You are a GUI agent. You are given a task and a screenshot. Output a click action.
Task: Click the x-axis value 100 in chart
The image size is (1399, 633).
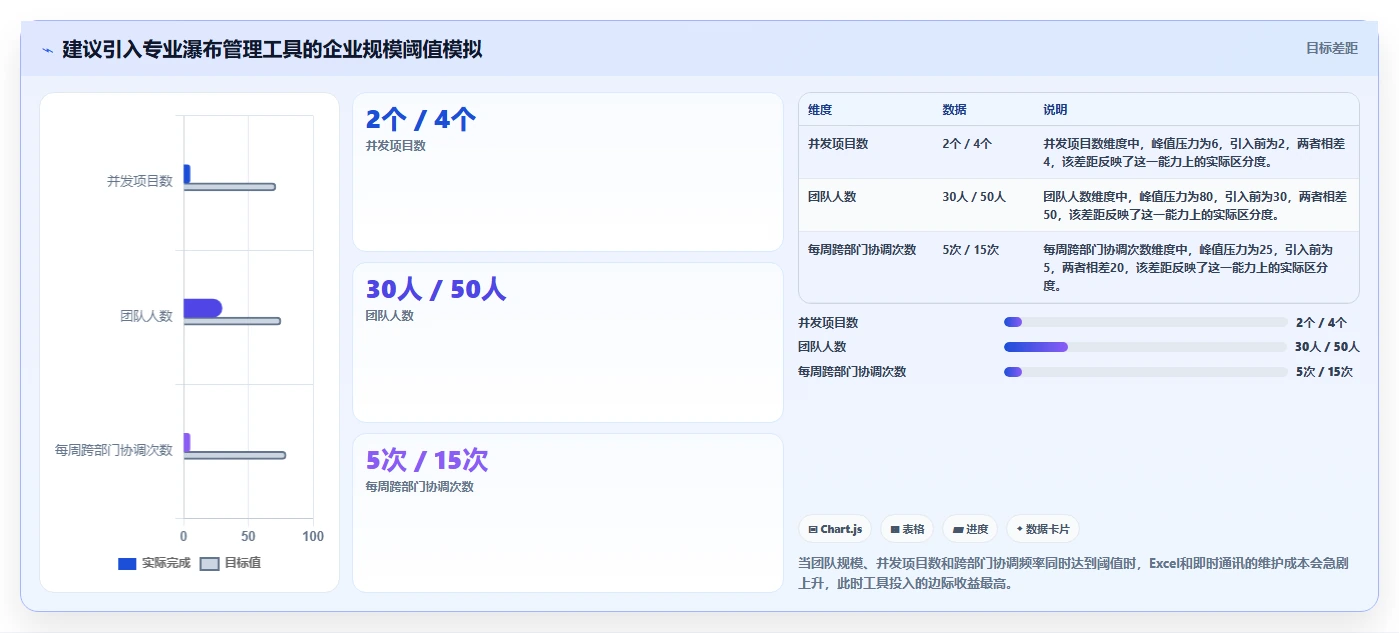click(313, 537)
